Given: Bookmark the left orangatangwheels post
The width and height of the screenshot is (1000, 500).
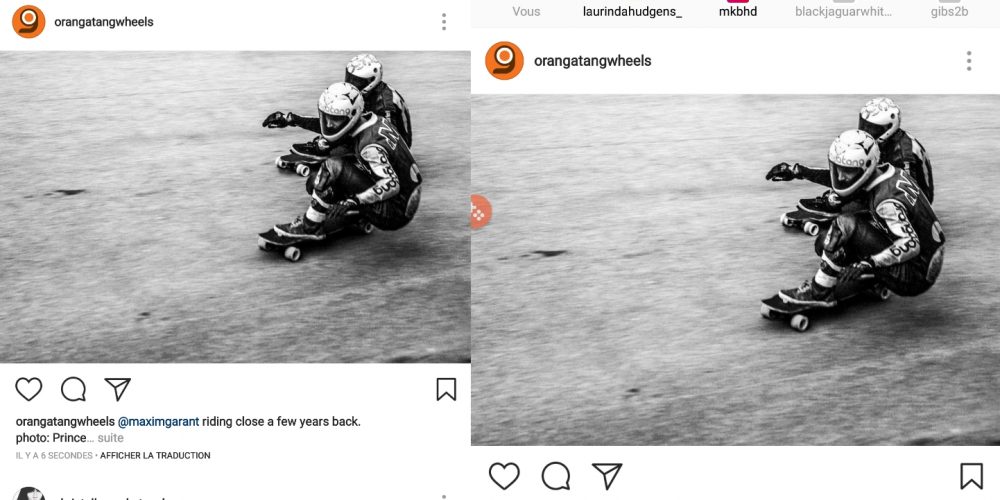Looking at the screenshot, I should (446, 389).
